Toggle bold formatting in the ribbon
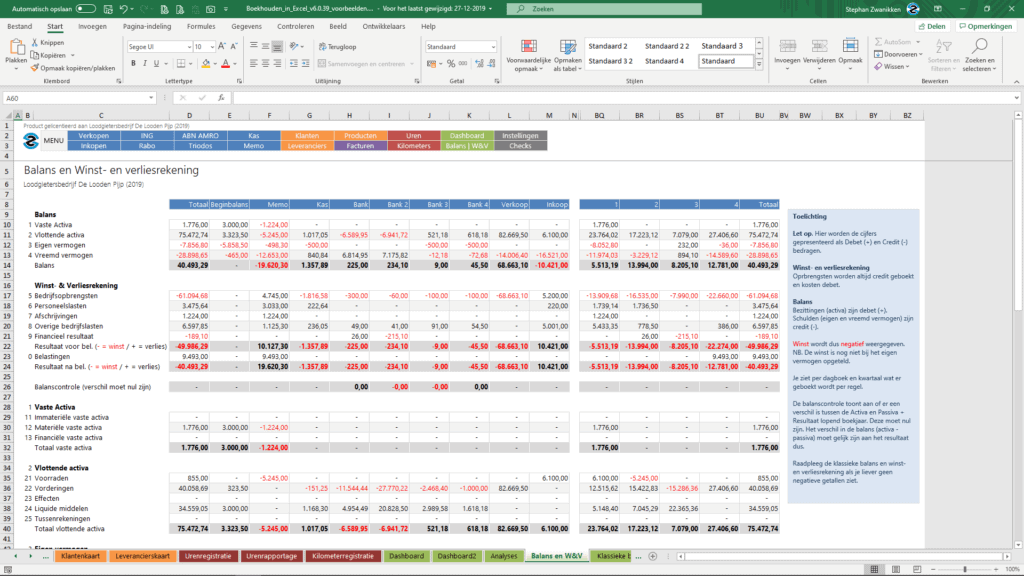The height and width of the screenshot is (576, 1024). click(x=133, y=63)
